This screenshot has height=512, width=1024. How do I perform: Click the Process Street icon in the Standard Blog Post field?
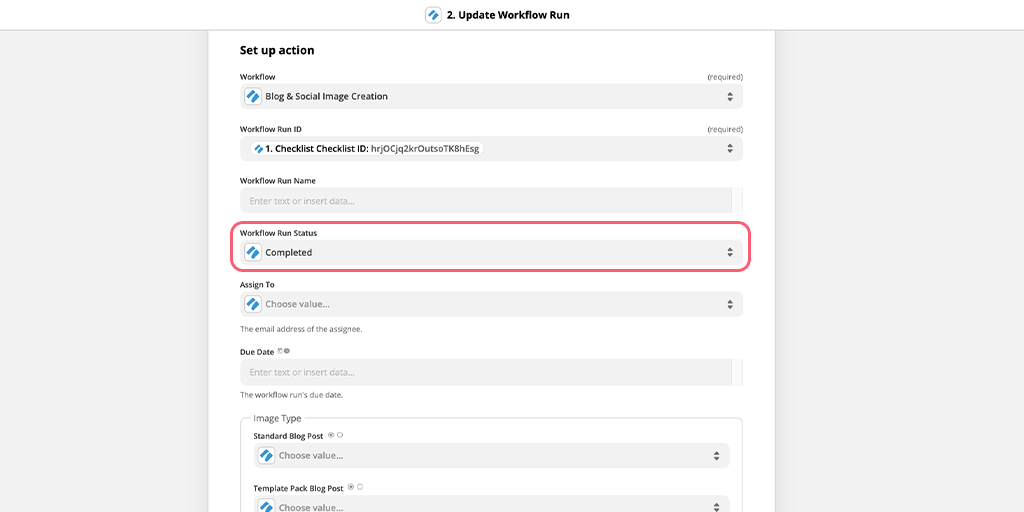(x=266, y=455)
